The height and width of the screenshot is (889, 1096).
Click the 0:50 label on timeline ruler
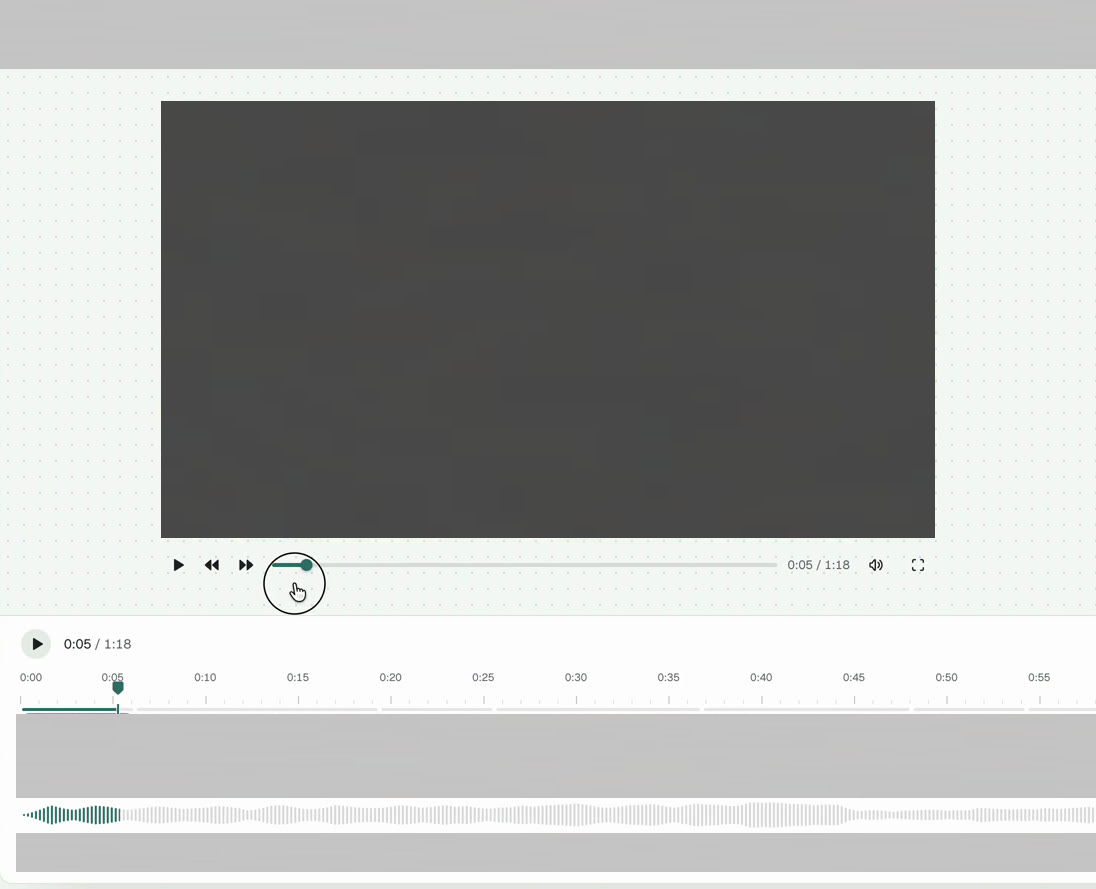(946, 677)
